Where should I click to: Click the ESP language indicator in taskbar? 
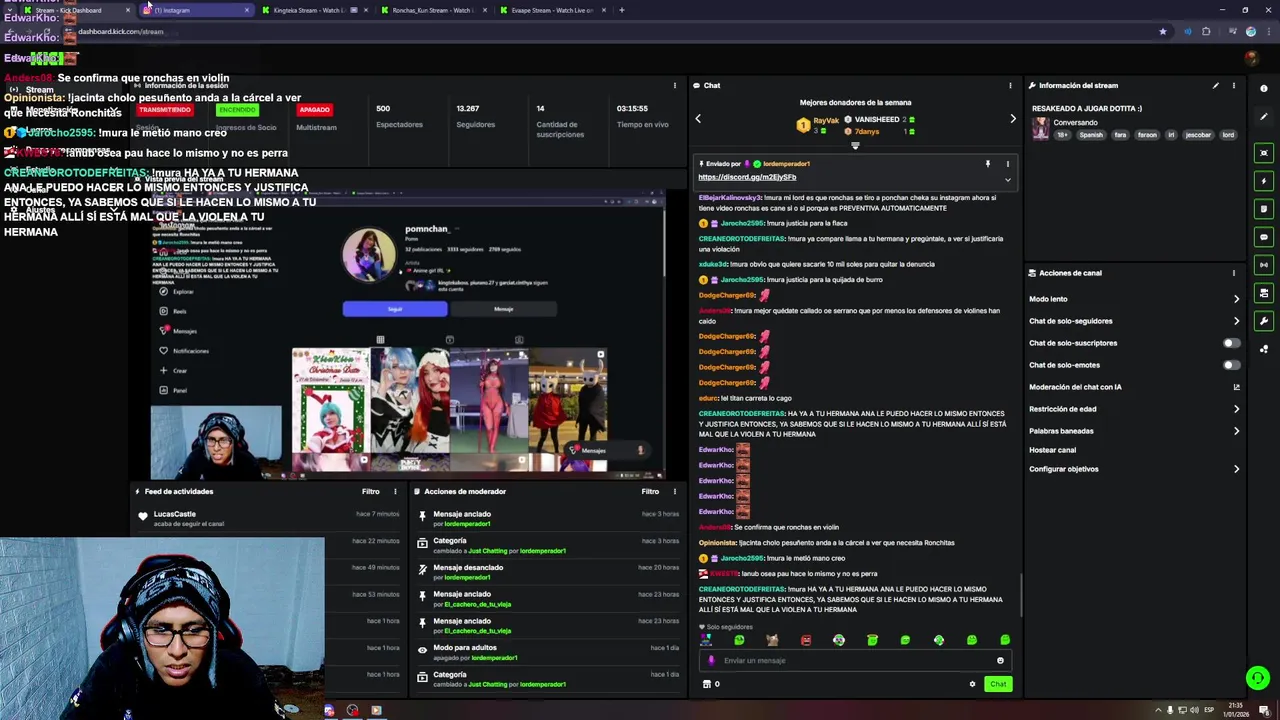(x=1208, y=710)
